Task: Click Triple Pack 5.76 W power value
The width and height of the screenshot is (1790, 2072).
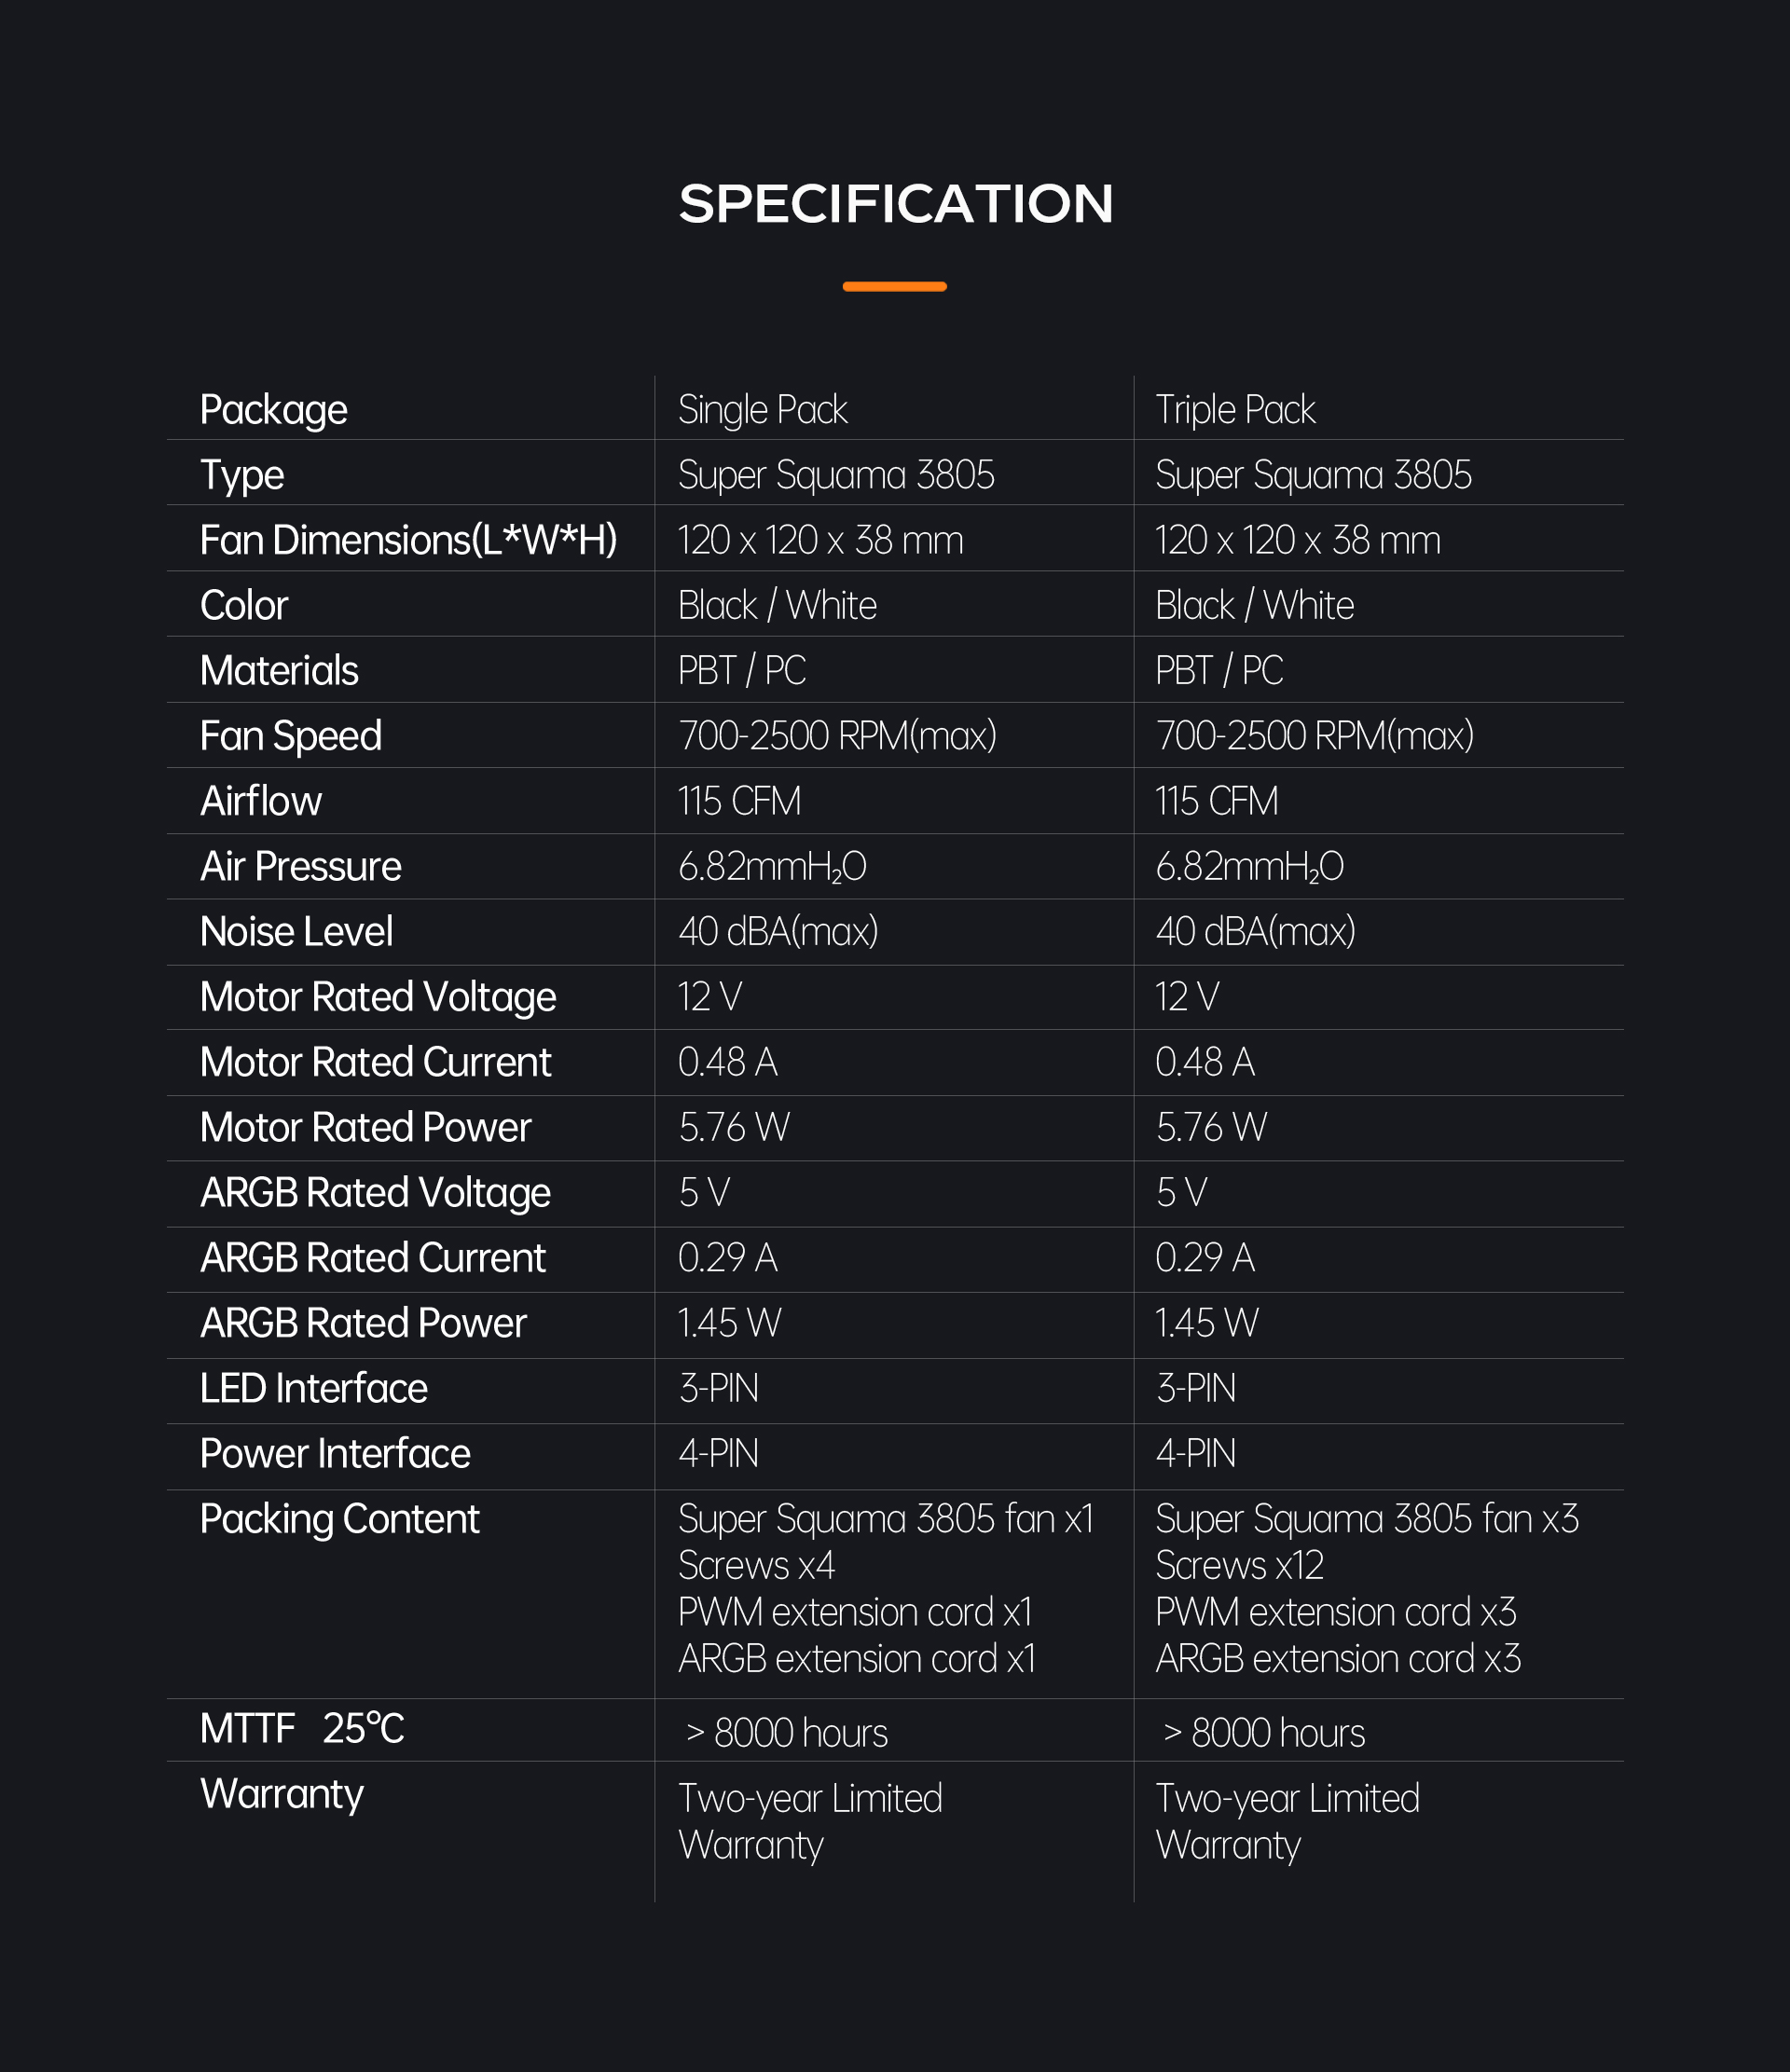Action: [x=1211, y=1128]
